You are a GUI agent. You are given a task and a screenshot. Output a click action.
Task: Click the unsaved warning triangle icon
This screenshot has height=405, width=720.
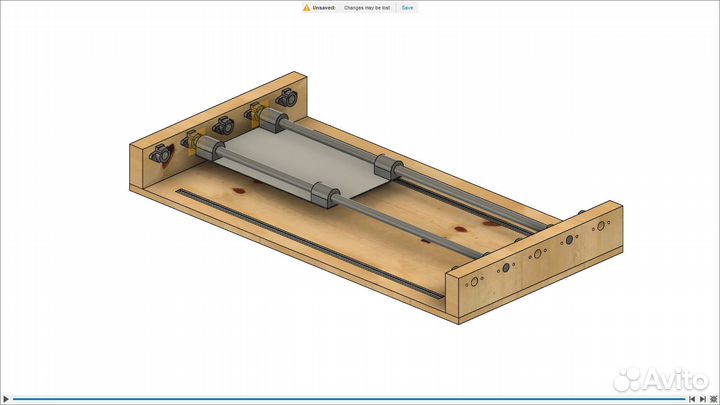[x=307, y=7]
